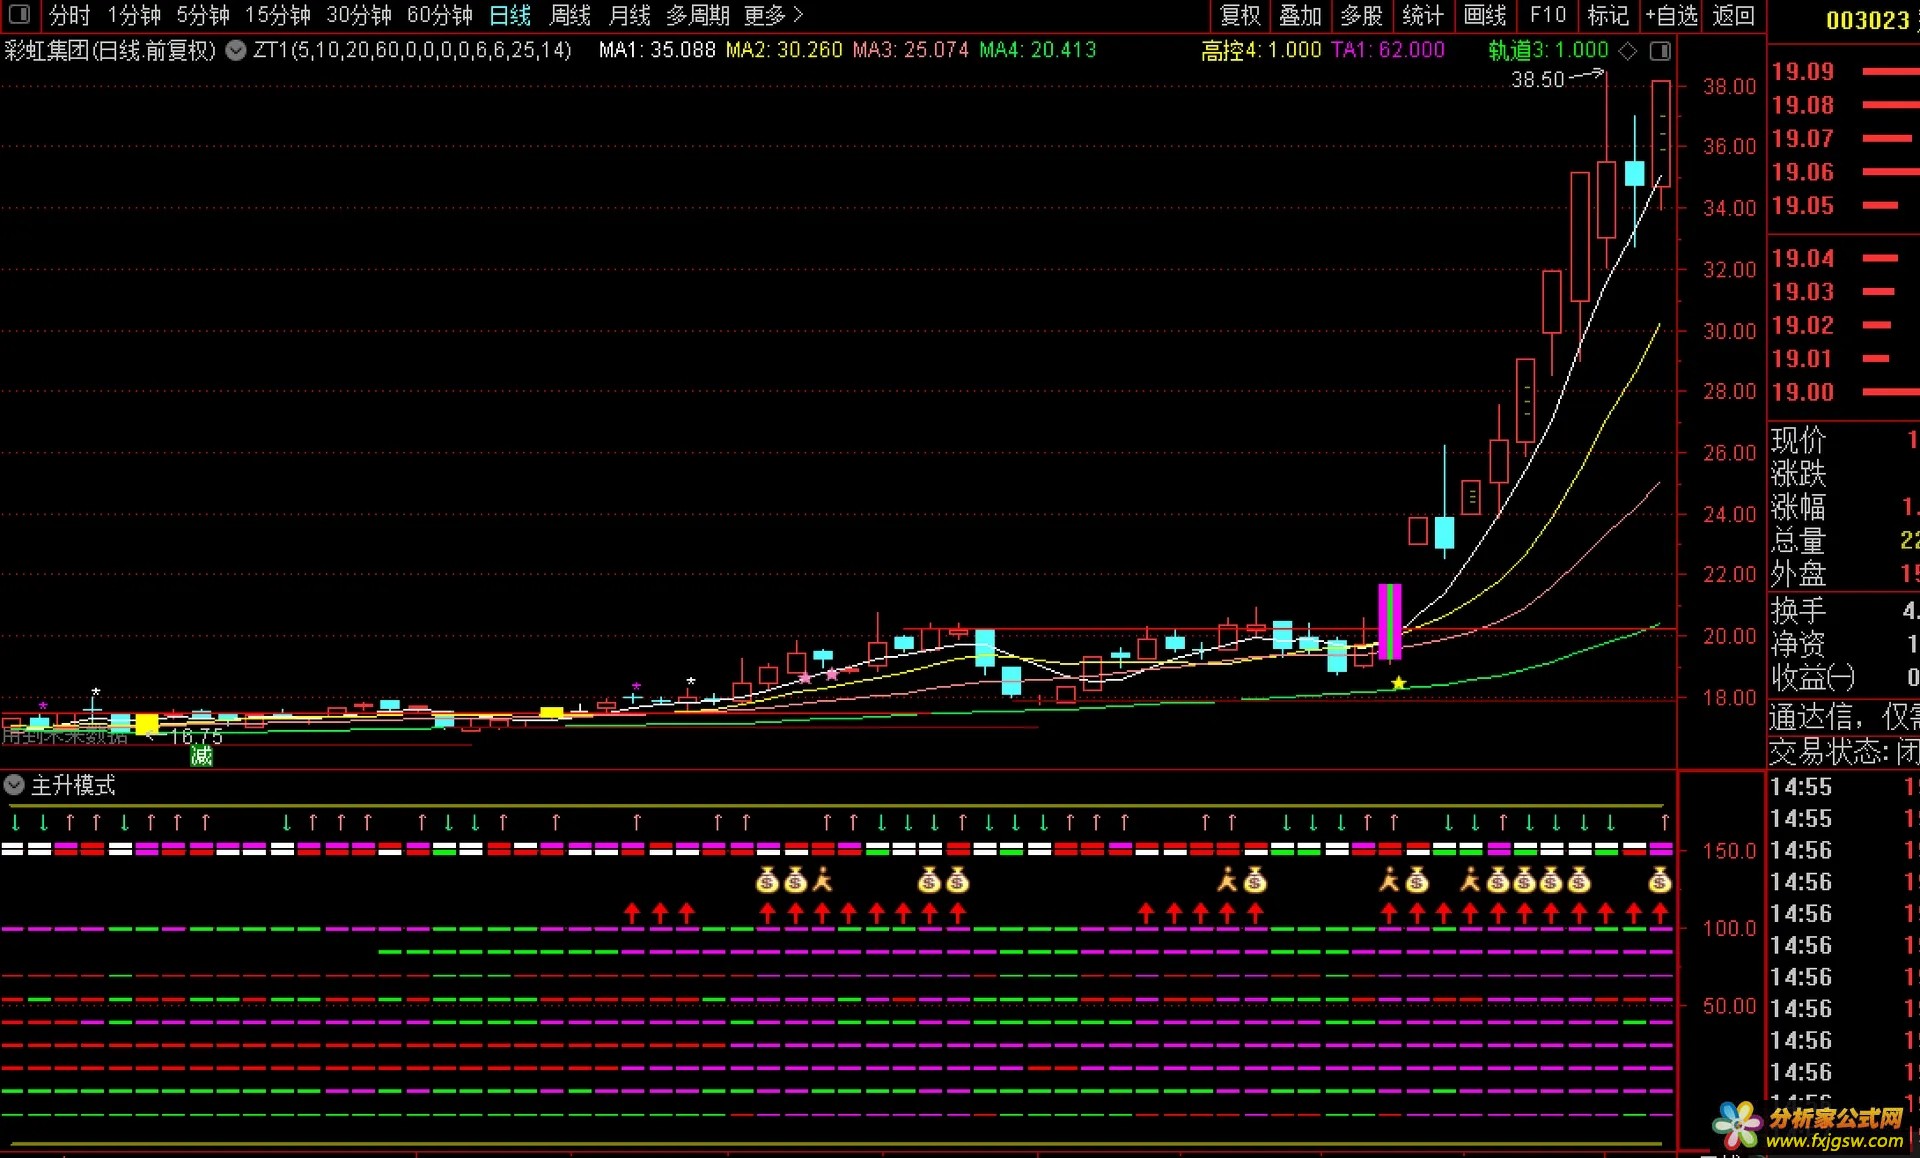
Task: Click the 19.05 order price level
Action: [x=1803, y=205]
